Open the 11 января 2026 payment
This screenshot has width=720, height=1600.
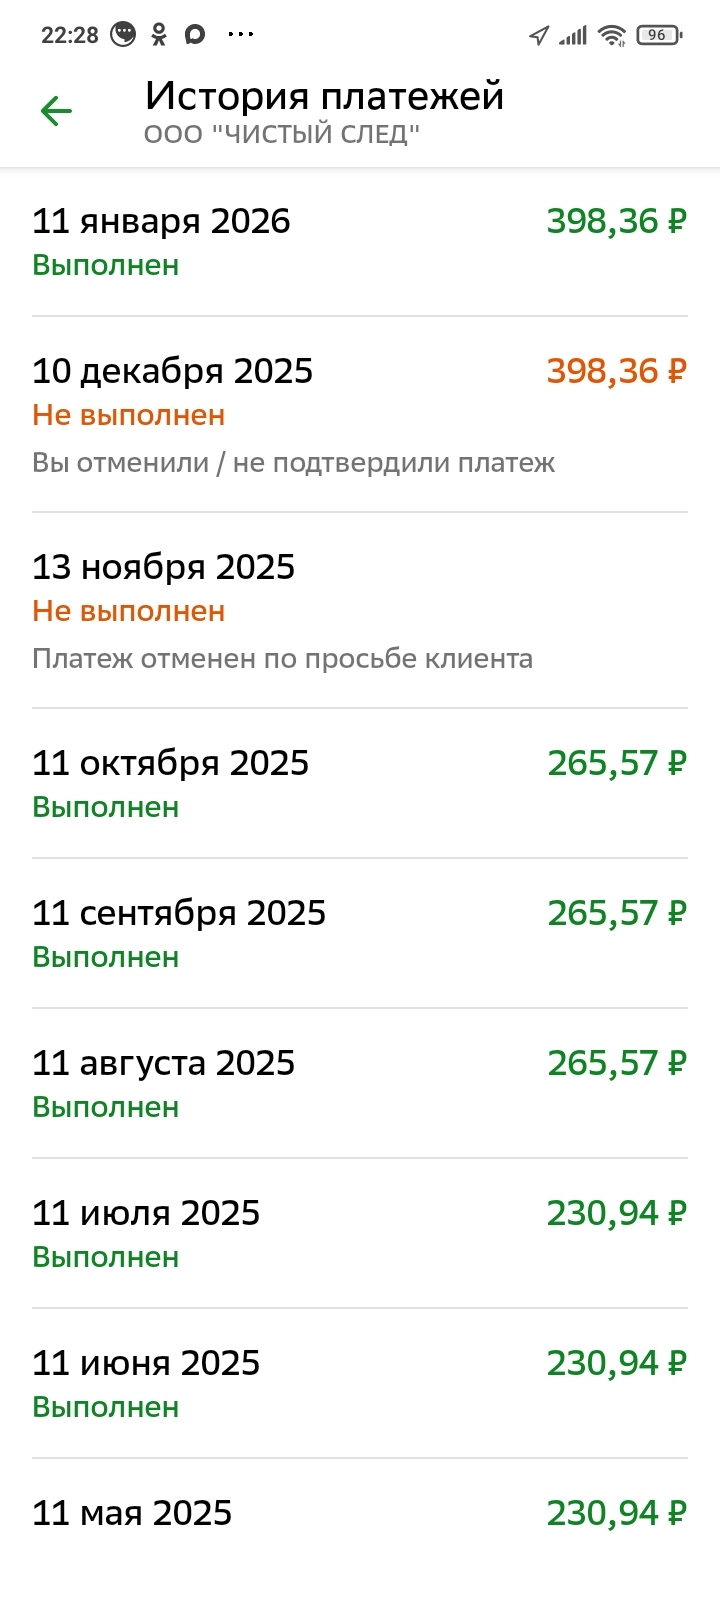(x=360, y=242)
